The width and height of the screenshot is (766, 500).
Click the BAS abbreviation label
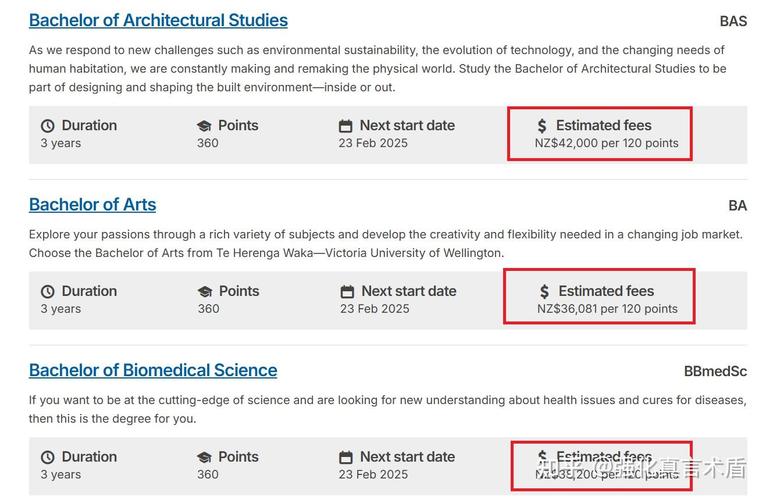pyautogui.click(x=733, y=22)
